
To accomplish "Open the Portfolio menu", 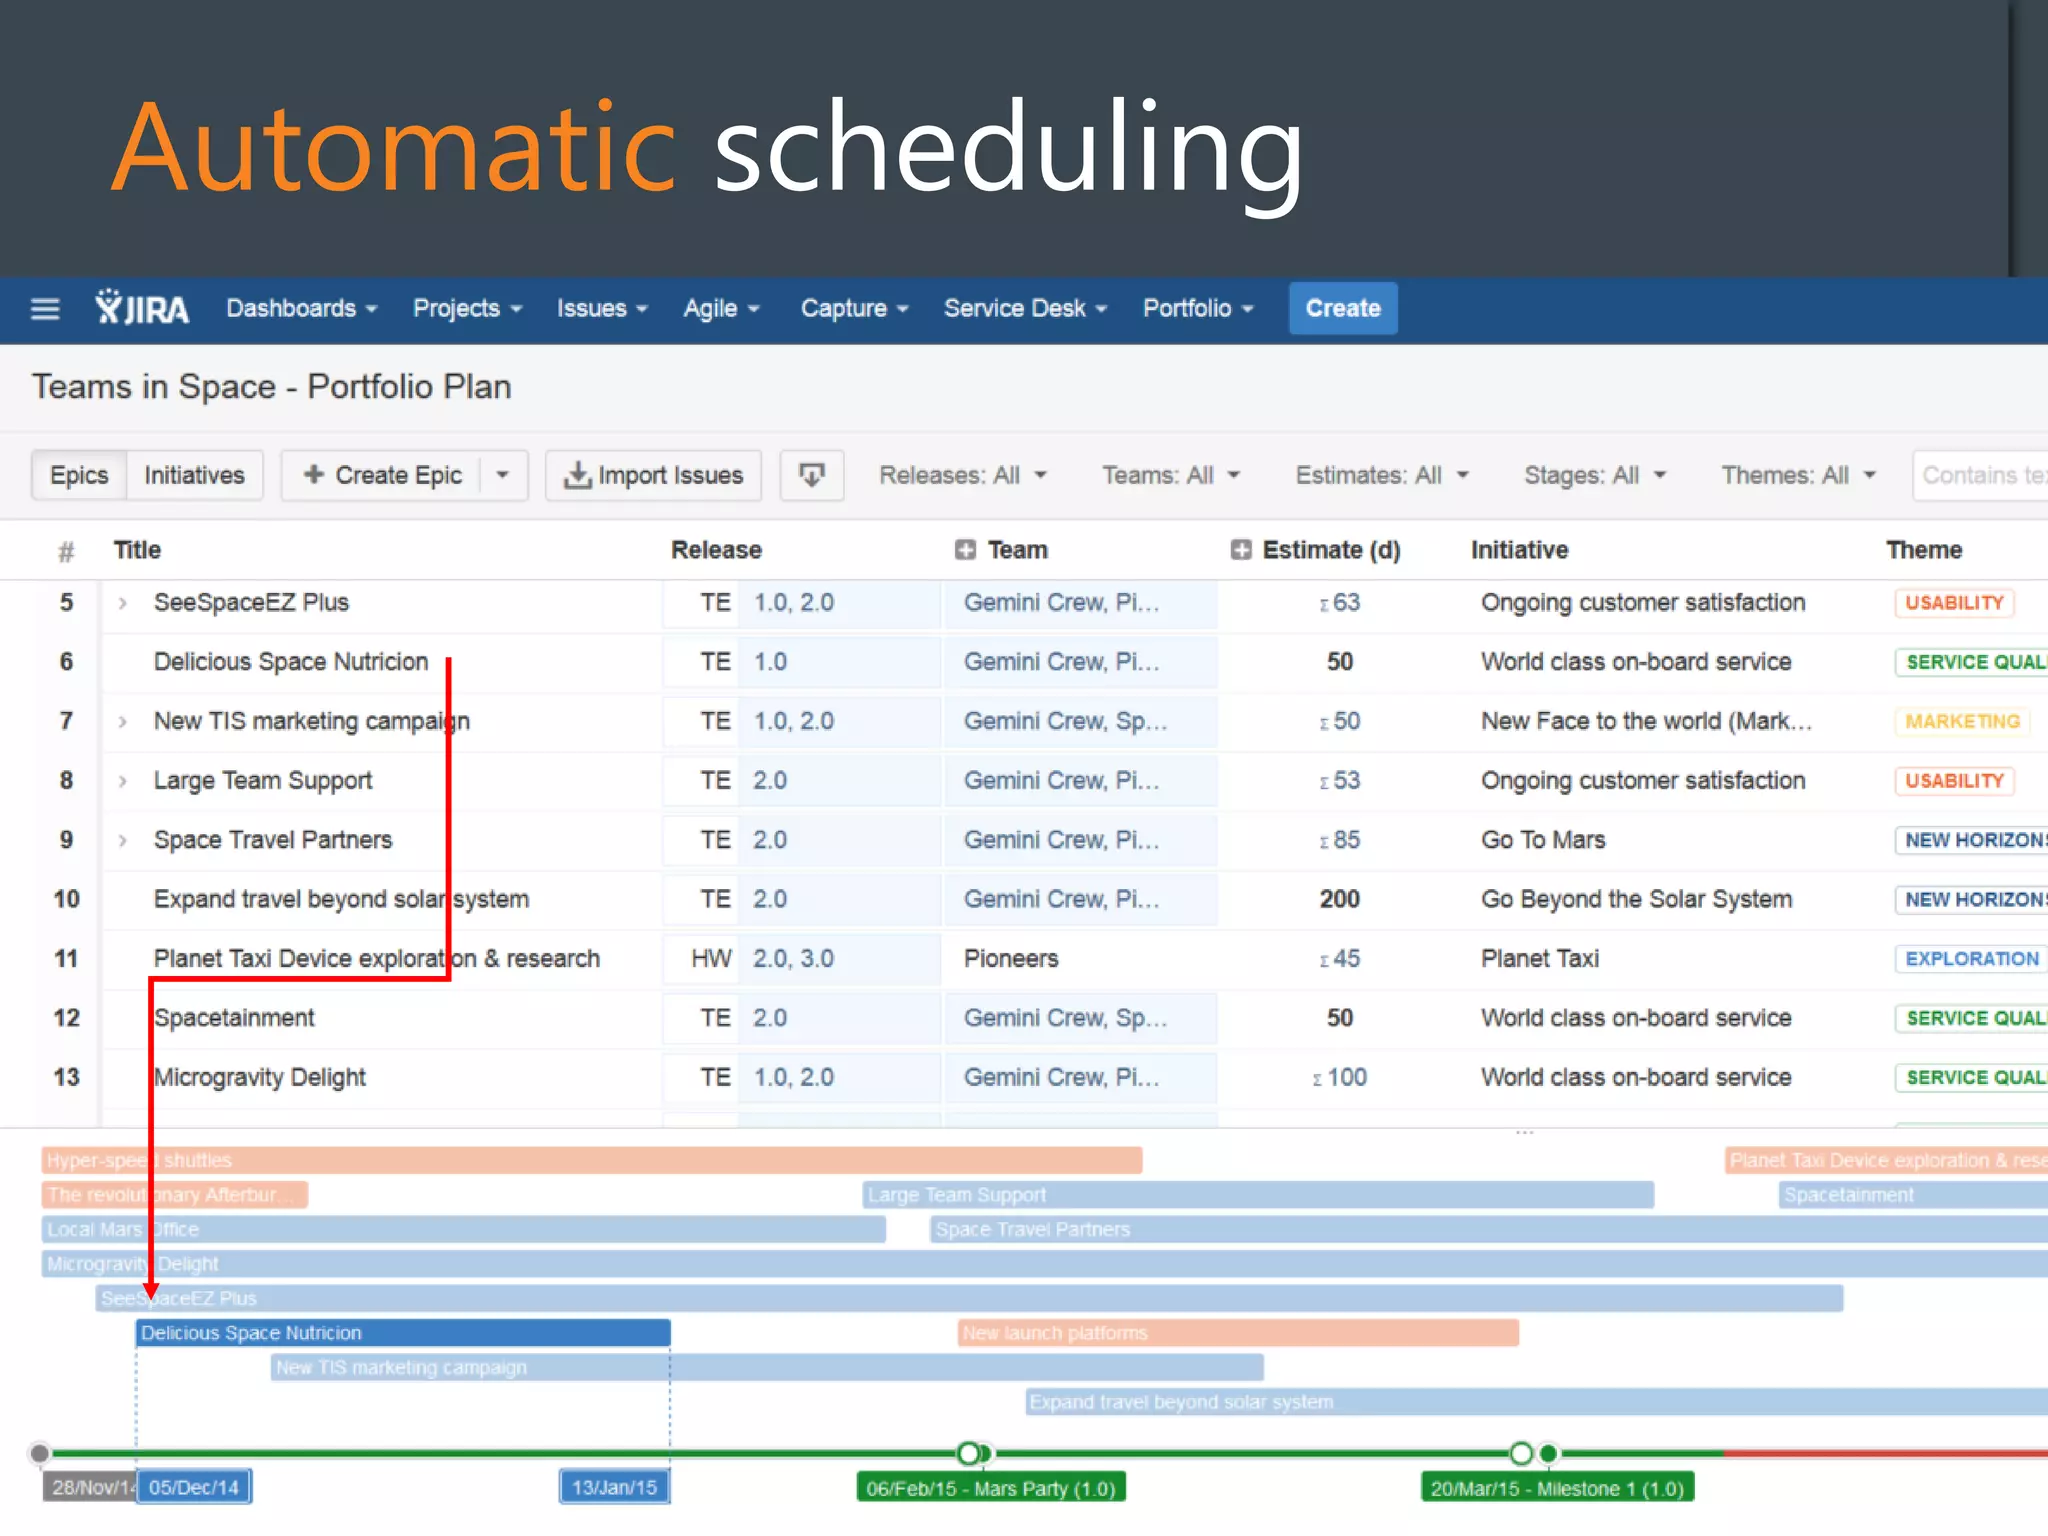I will pyautogui.click(x=1198, y=308).
